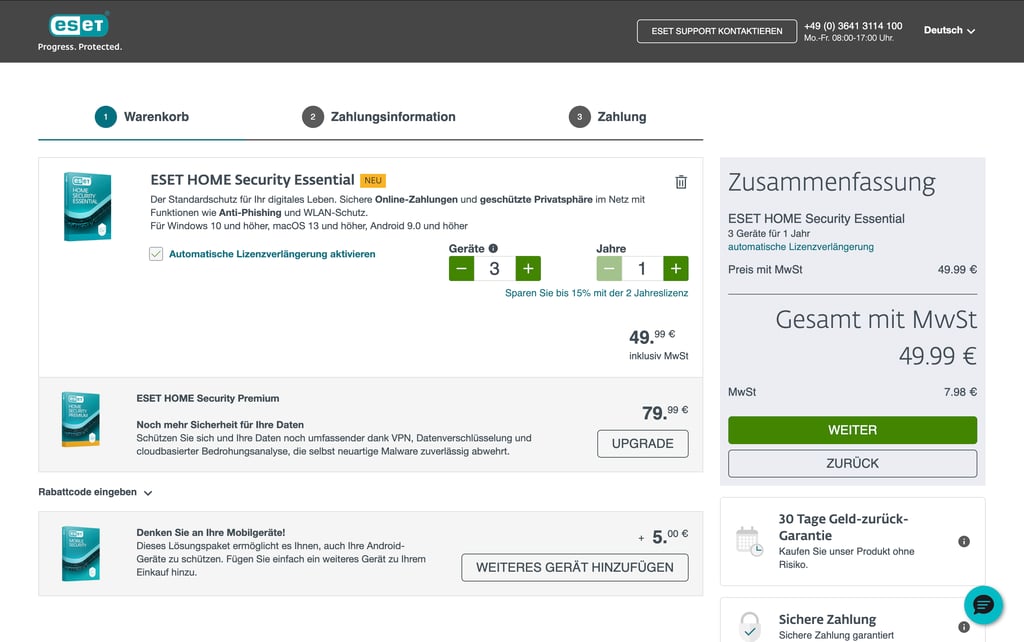The height and width of the screenshot is (642, 1024).
Task: Click the calendar icon of money-back guarantee
Action: [x=749, y=541]
